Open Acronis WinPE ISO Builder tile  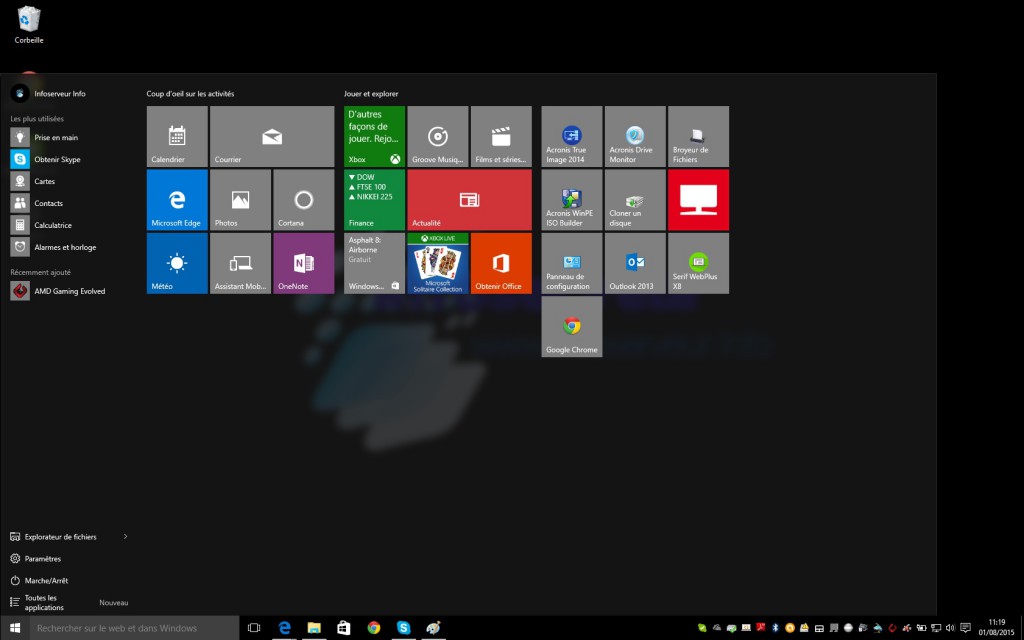click(571, 200)
